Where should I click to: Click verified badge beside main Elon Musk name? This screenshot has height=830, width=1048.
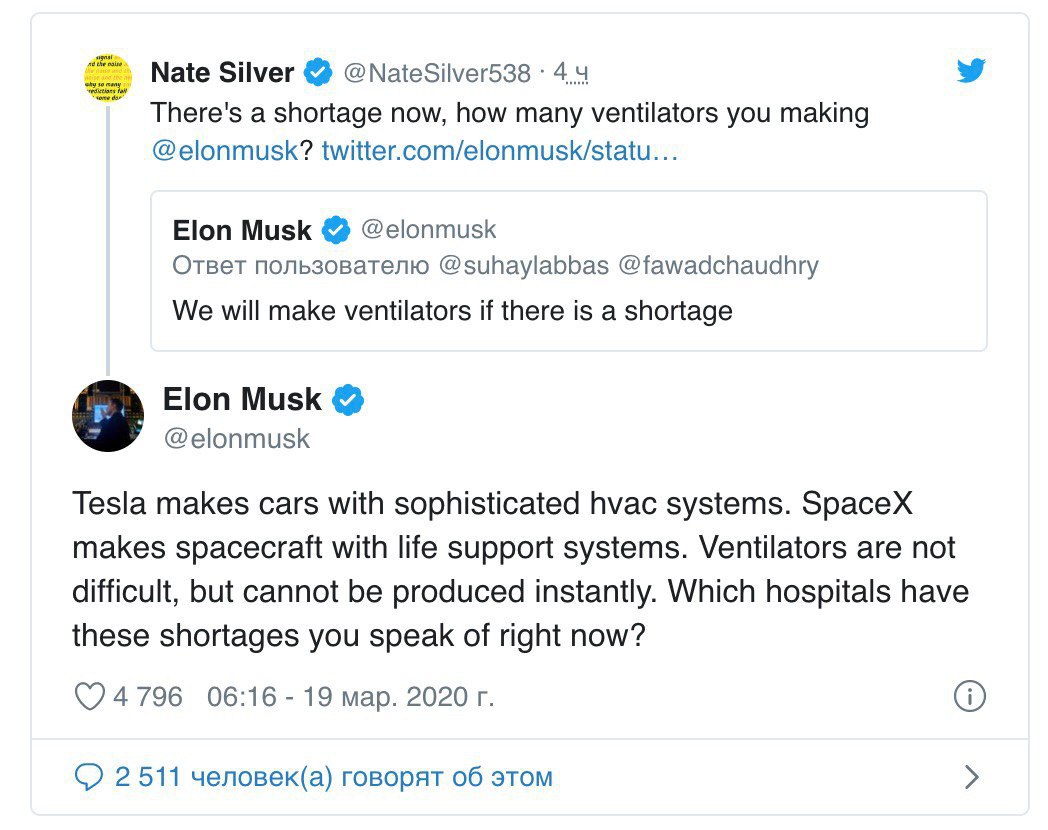pyautogui.click(x=348, y=400)
